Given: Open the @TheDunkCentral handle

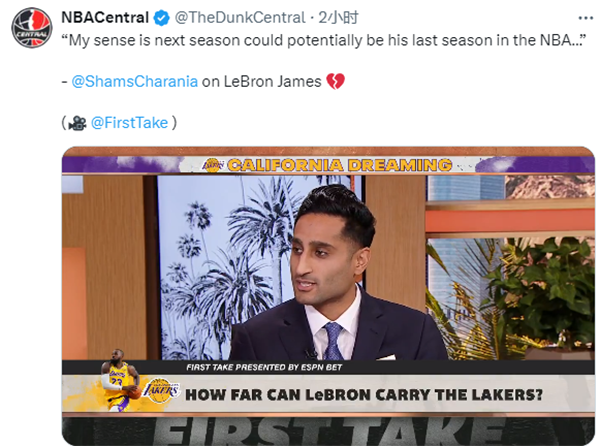Looking at the screenshot, I should tap(240, 18).
